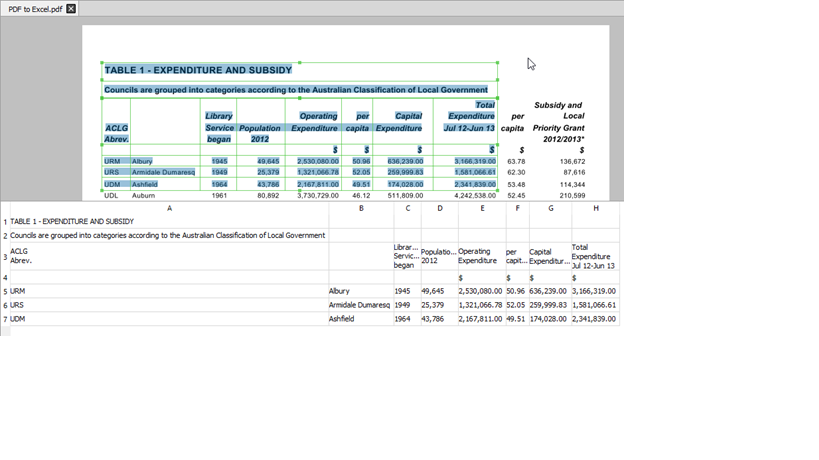The image size is (819, 460).
Task: Click cell 'TABLE 1 - EXPENDITURE AND SUBSIDY' in preview
Action: 169,221
